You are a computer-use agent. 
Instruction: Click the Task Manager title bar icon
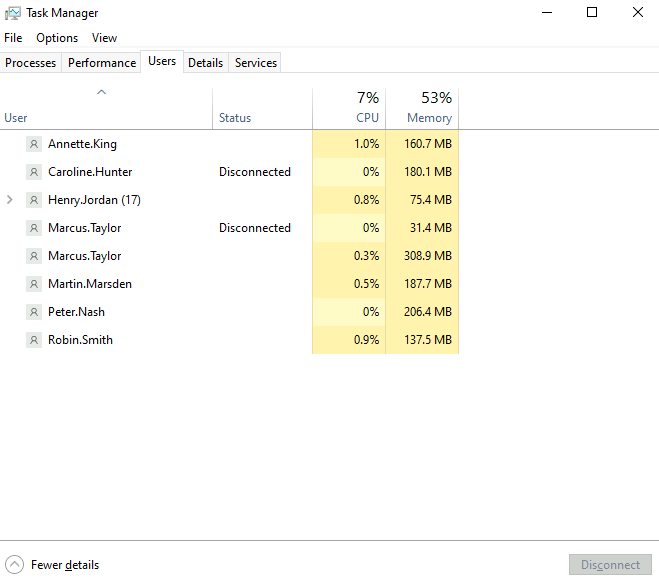pos(13,13)
